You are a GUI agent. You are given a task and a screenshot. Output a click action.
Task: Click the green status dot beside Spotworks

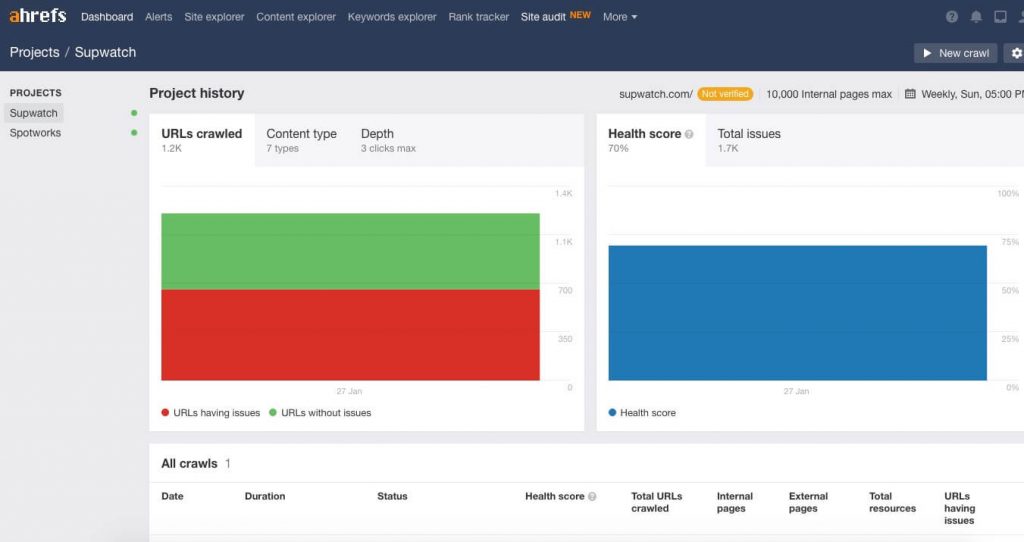[134, 133]
